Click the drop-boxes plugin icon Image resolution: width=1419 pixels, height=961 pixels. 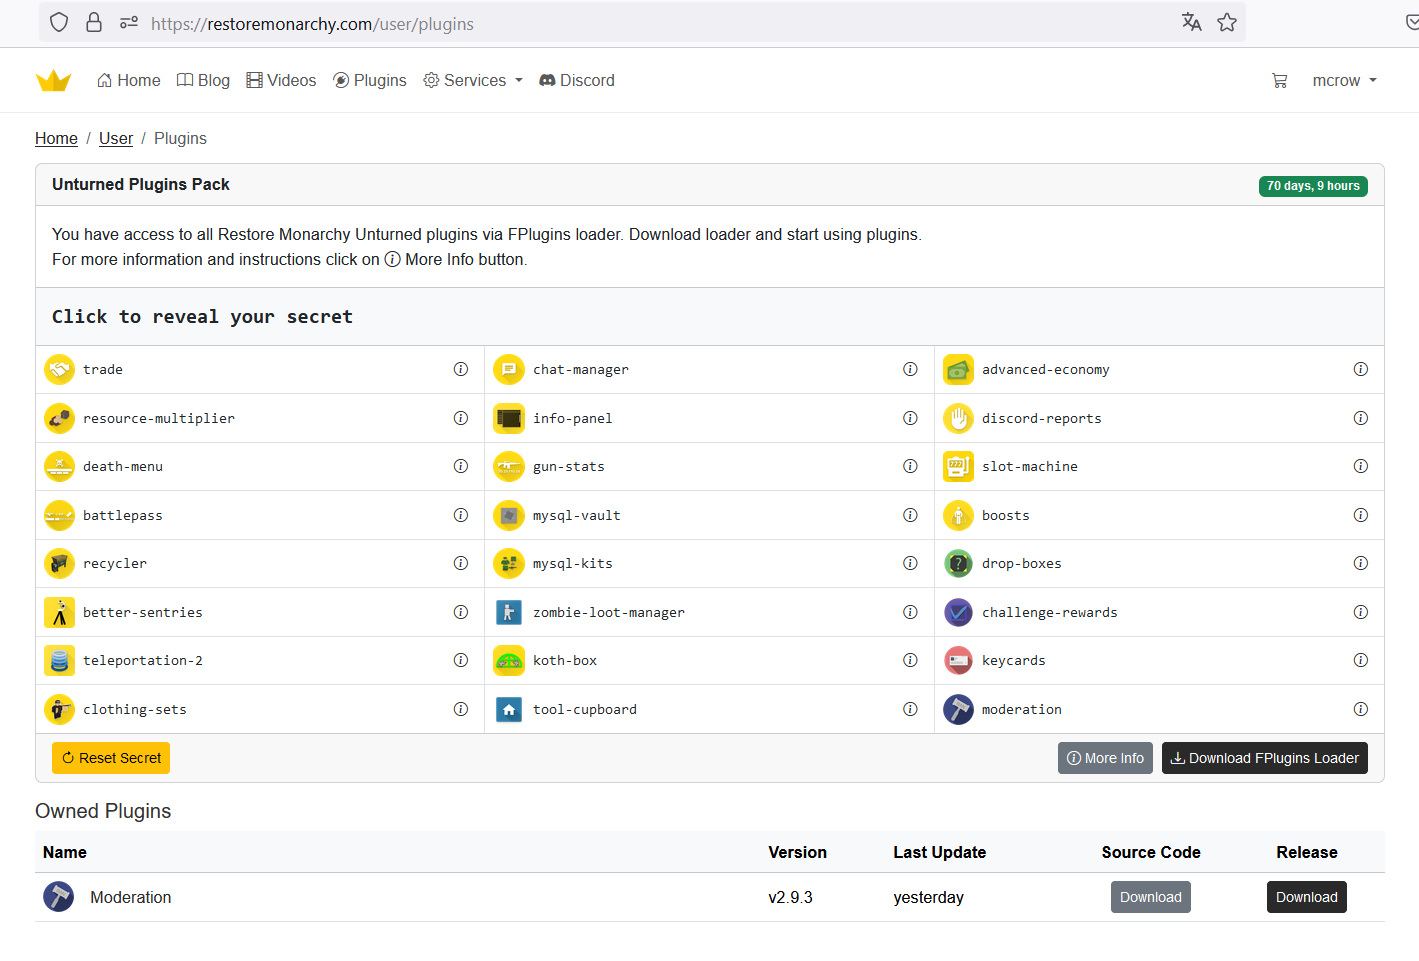[x=958, y=563]
